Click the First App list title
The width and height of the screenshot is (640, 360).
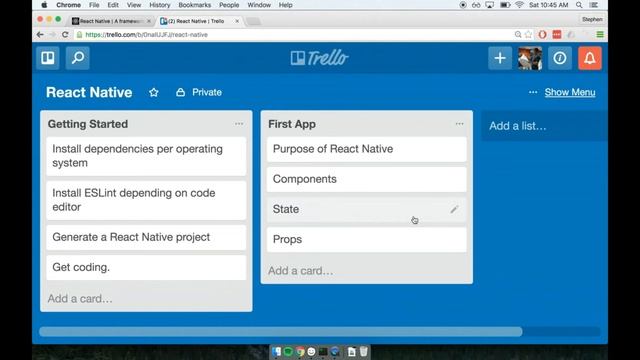[x=292, y=124]
